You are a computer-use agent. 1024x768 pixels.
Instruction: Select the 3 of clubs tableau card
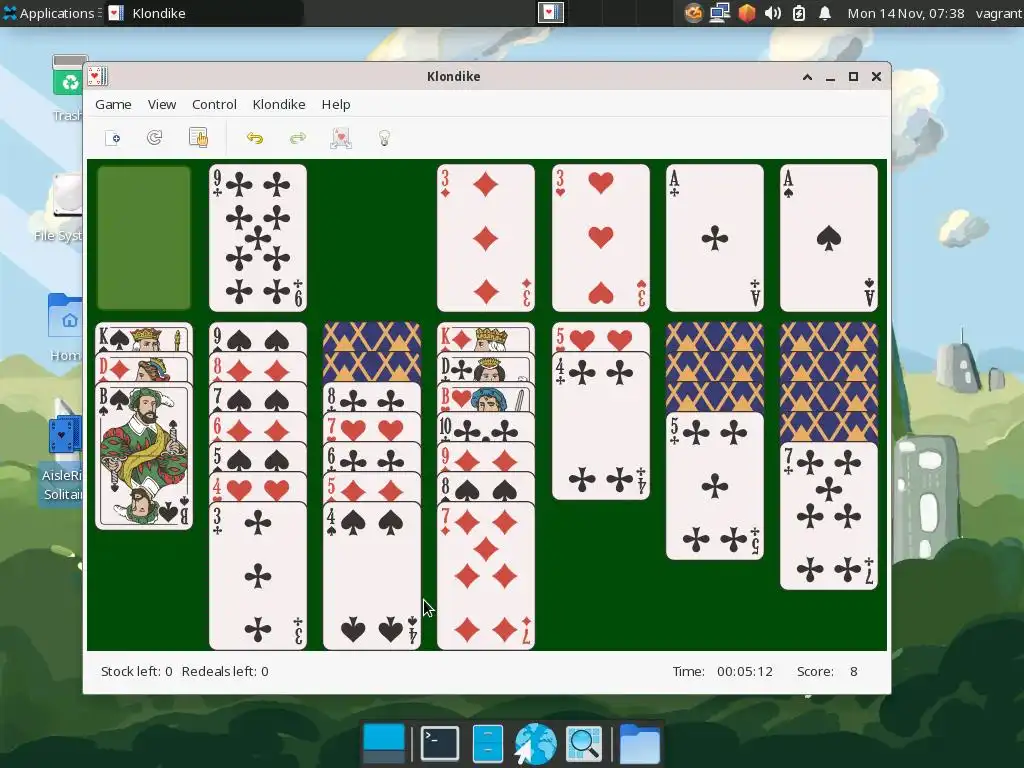(x=258, y=576)
